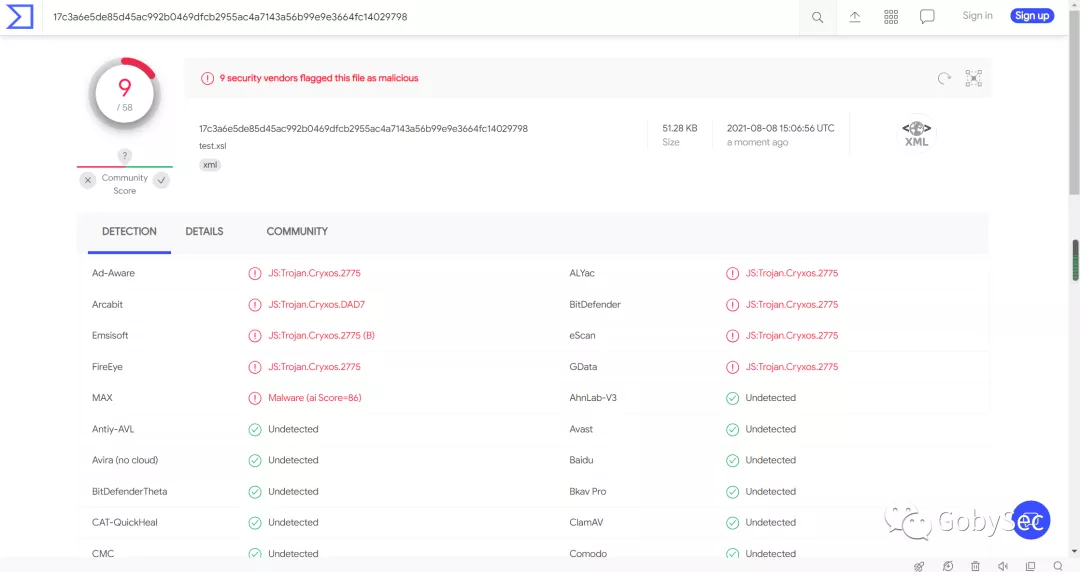Click the VirusTotal sigma logo
1080x572 pixels.
tap(20, 17)
